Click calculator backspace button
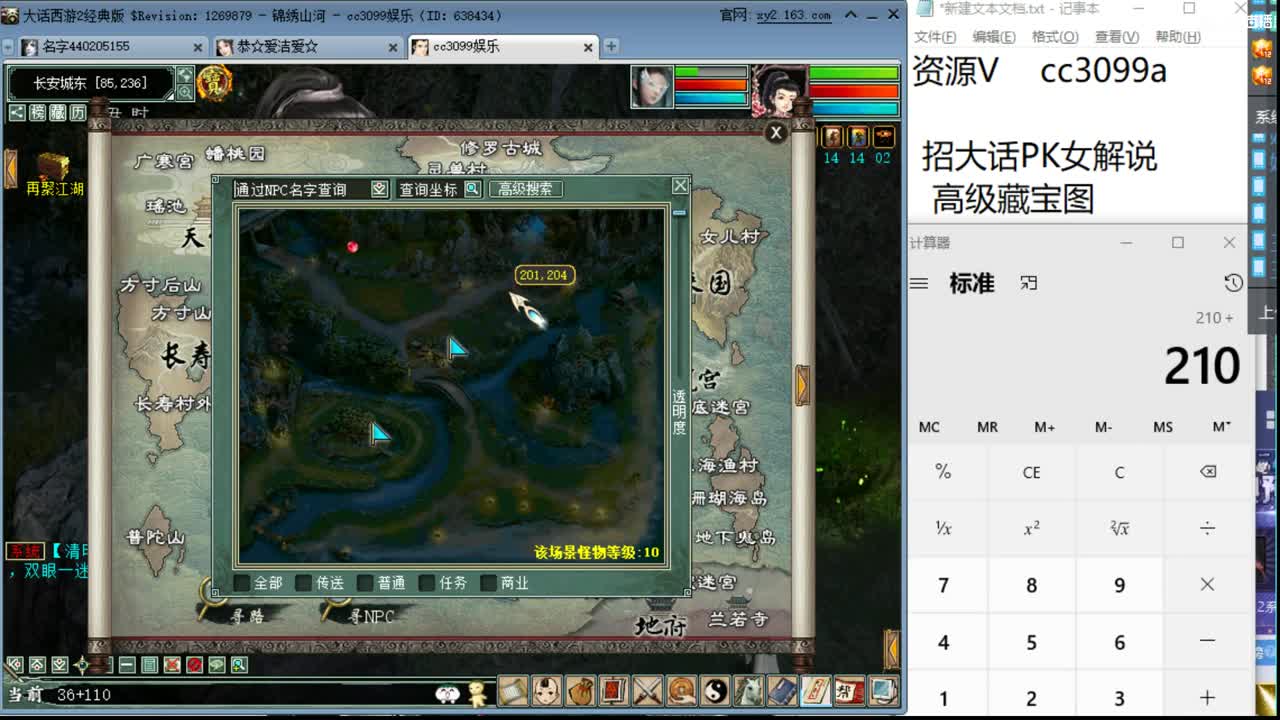Viewport: 1280px width, 720px height. [1207, 472]
